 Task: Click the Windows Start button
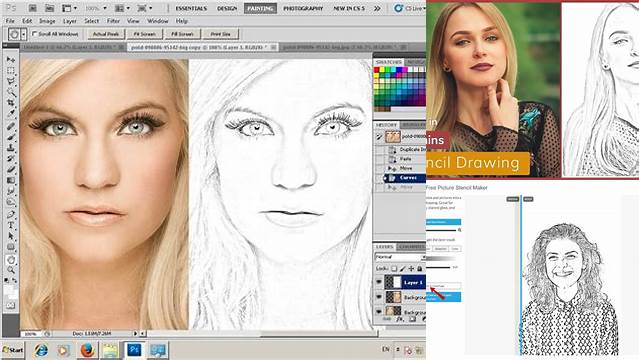point(13,350)
